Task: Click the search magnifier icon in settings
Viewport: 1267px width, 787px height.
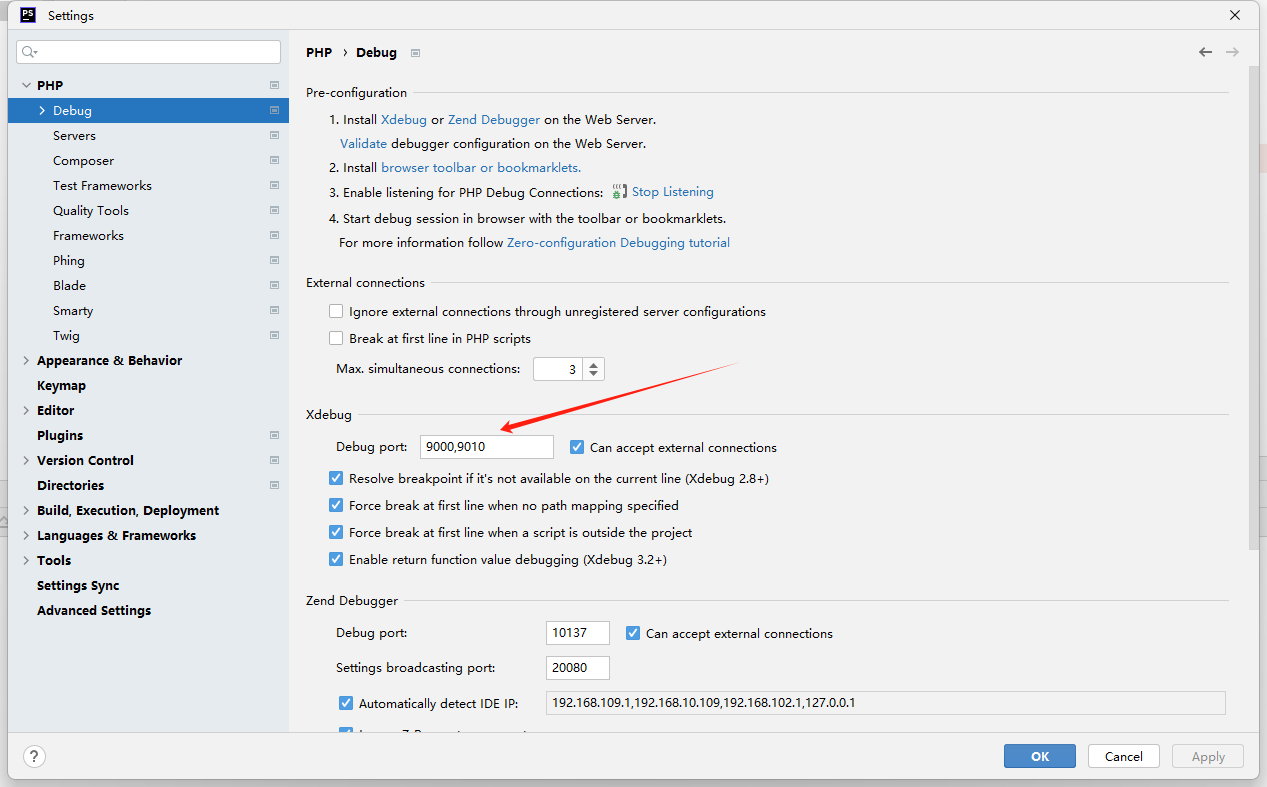Action: (29, 52)
